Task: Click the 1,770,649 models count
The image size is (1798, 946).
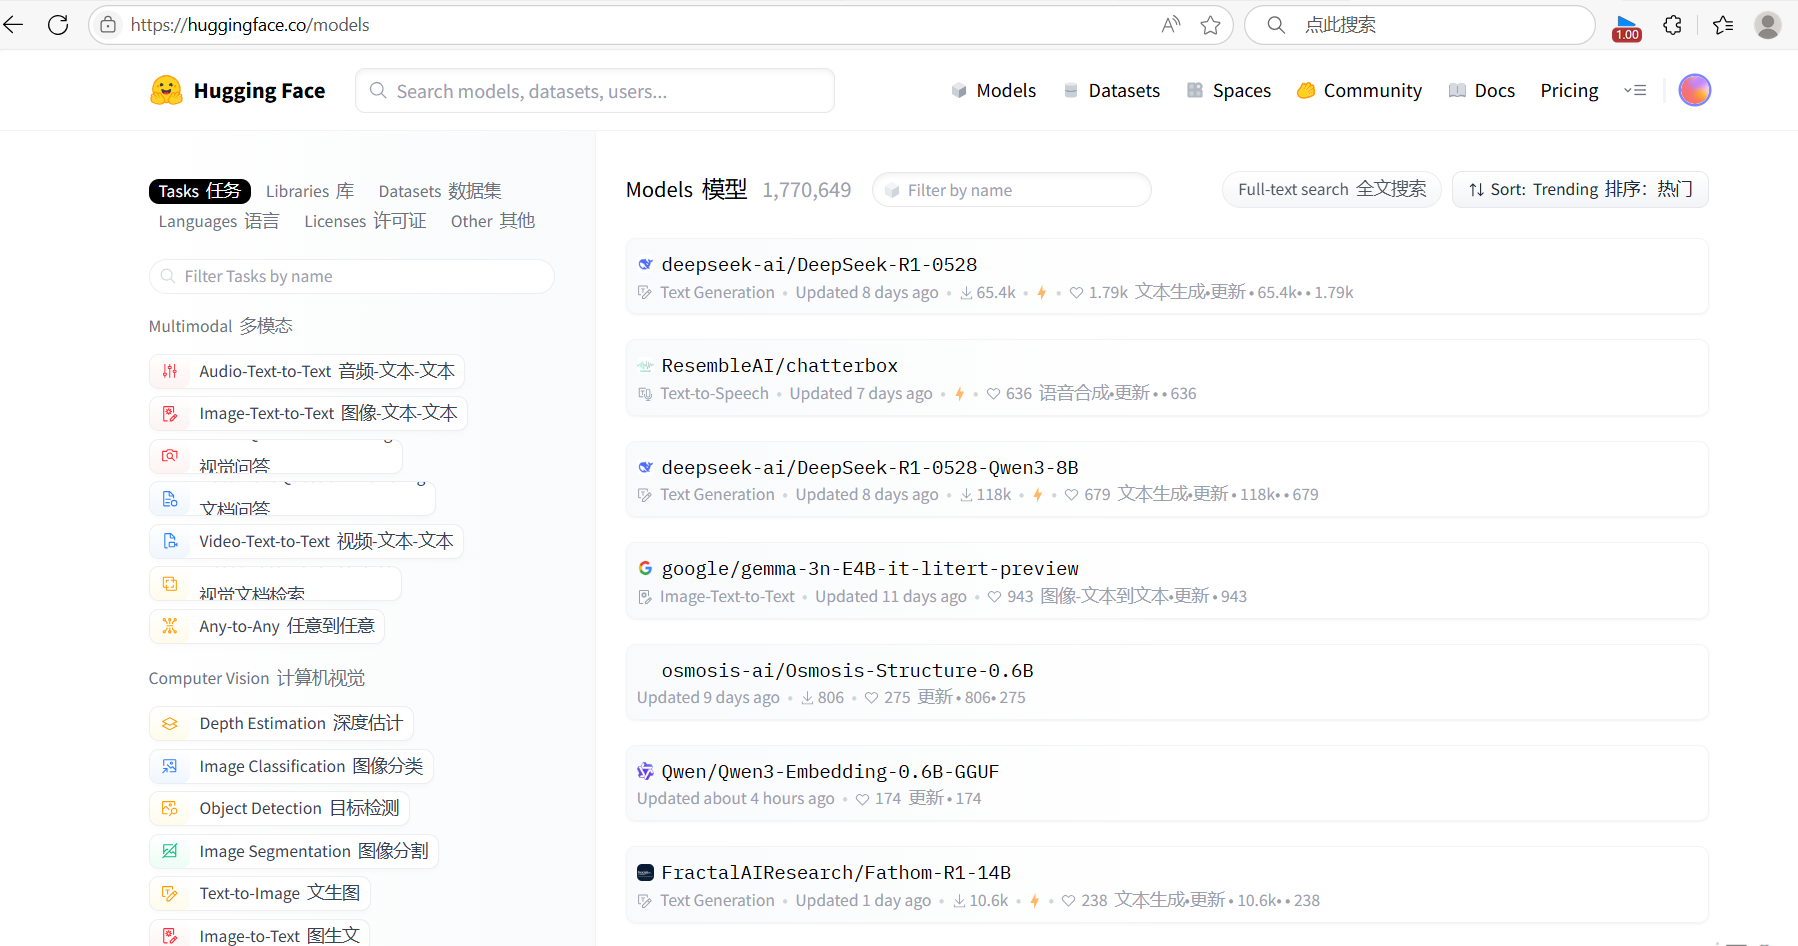Action: pyautogui.click(x=806, y=190)
